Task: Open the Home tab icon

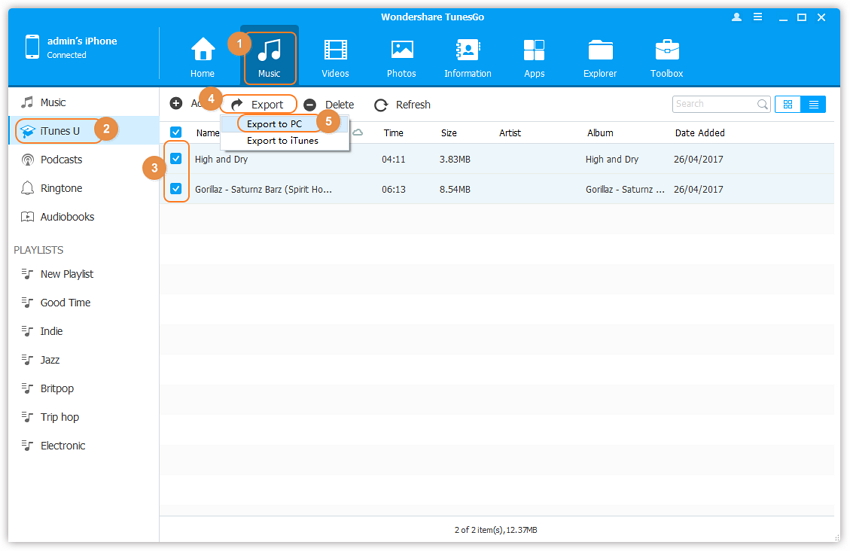Action: pos(203,50)
